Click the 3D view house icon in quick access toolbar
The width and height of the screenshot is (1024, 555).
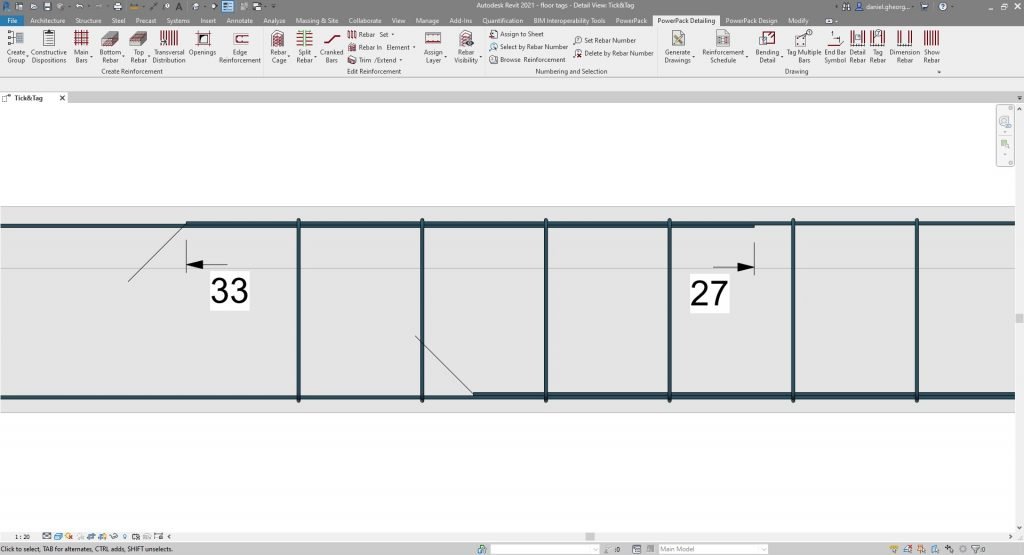click(195, 7)
